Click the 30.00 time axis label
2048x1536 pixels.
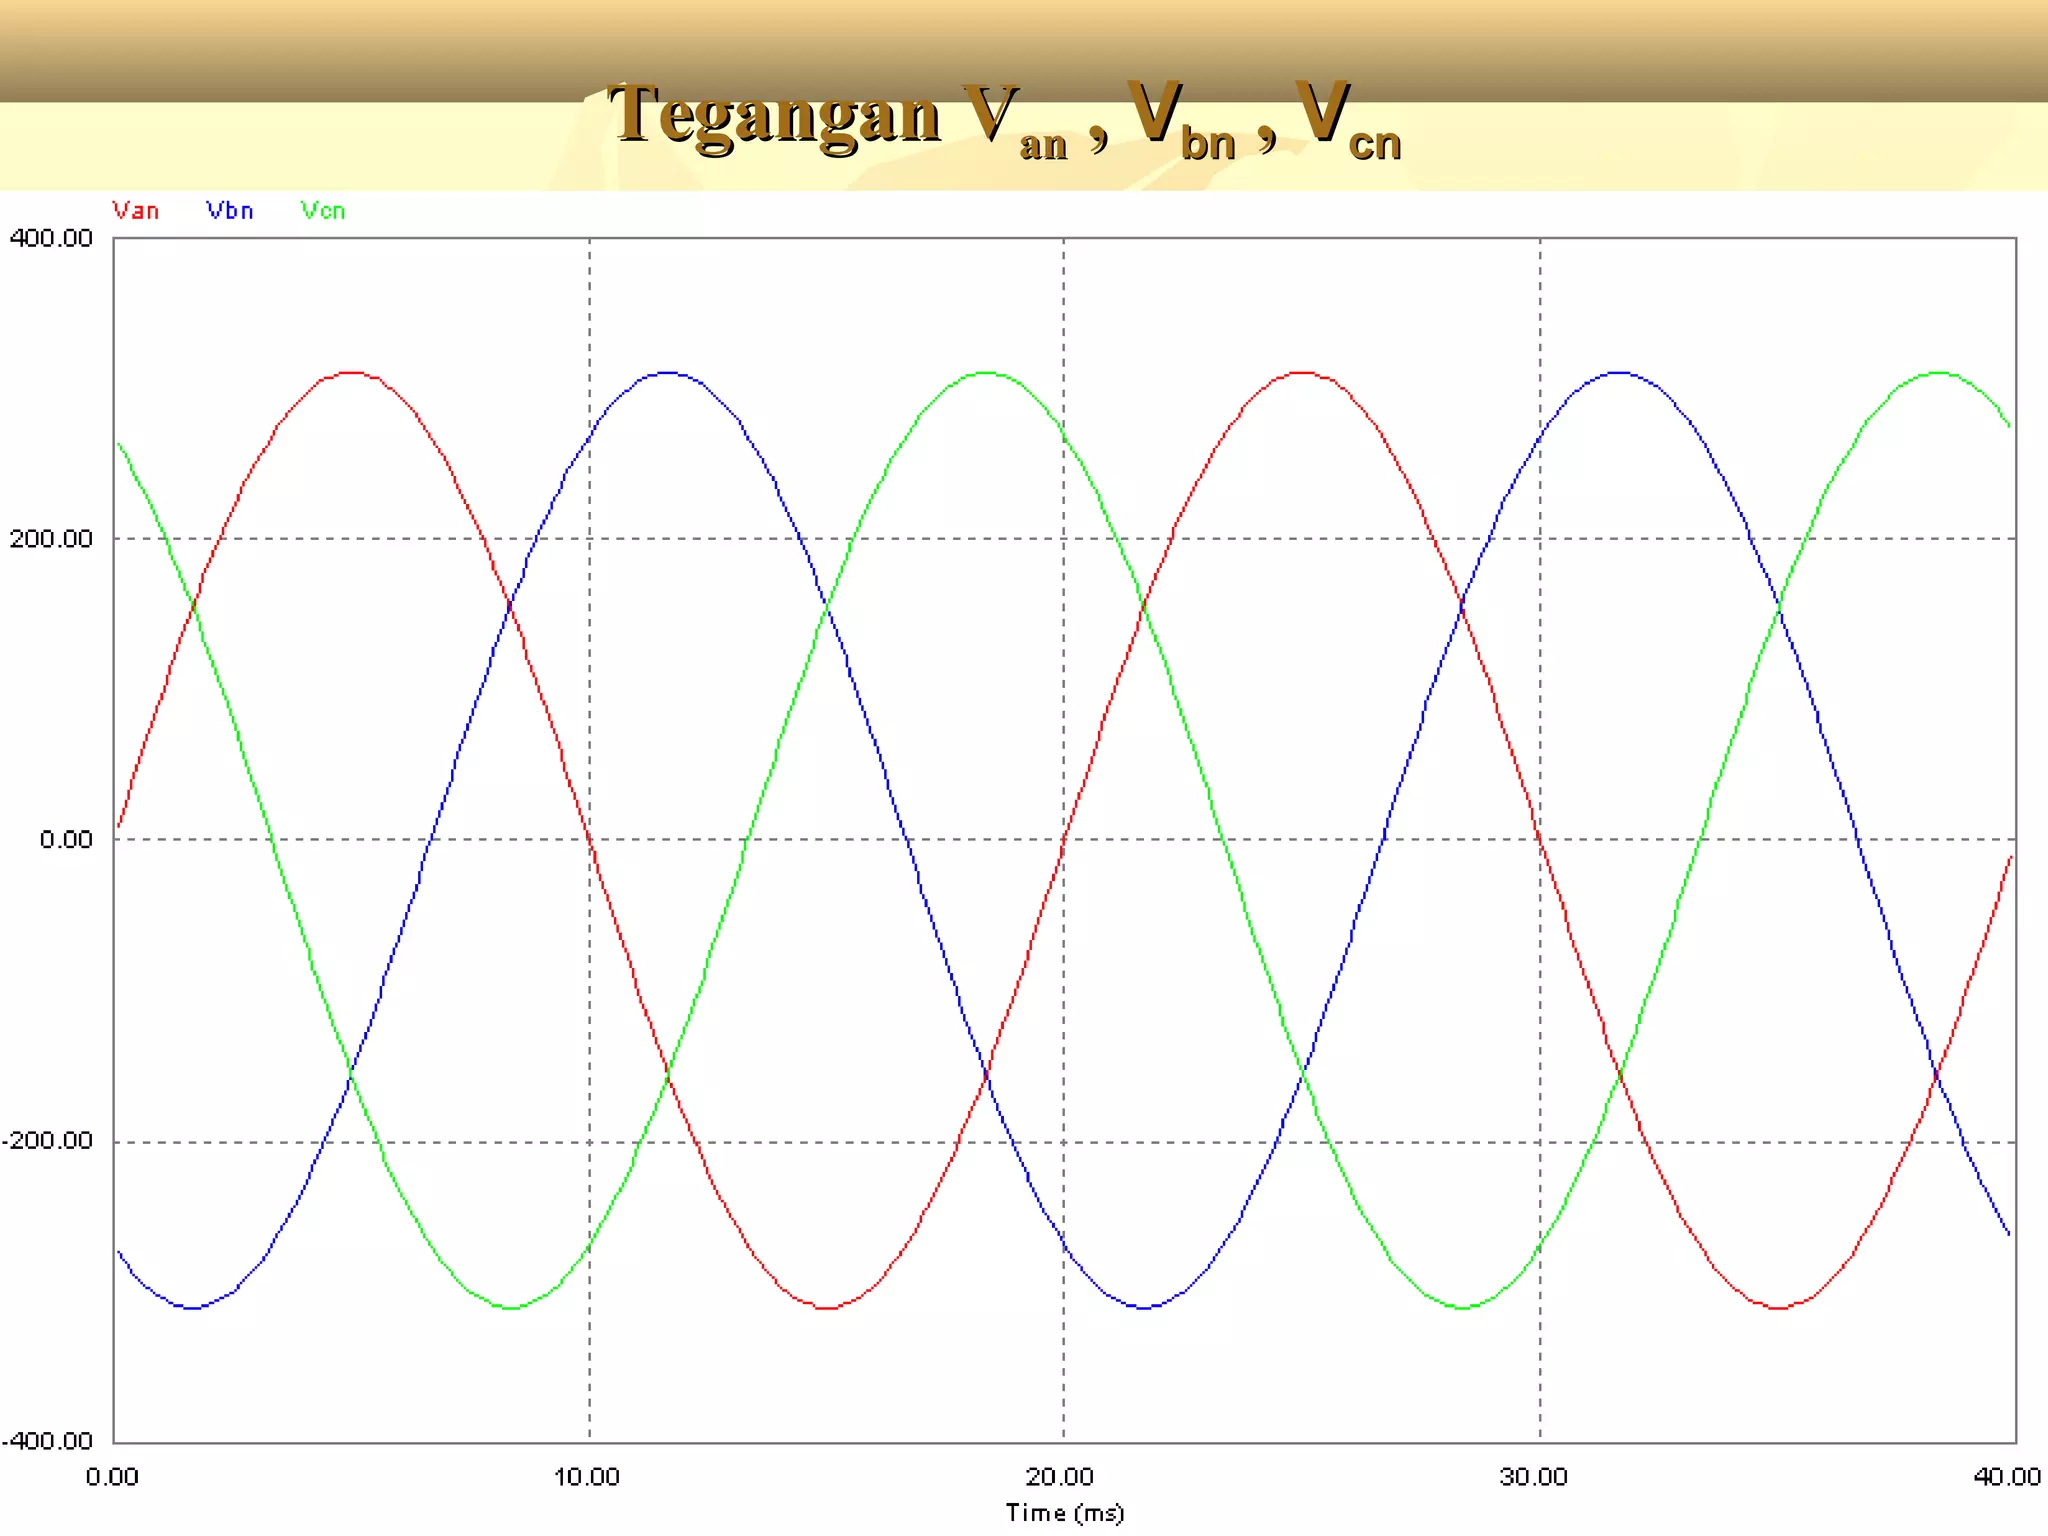pyautogui.click(x=1534, y=1477)
